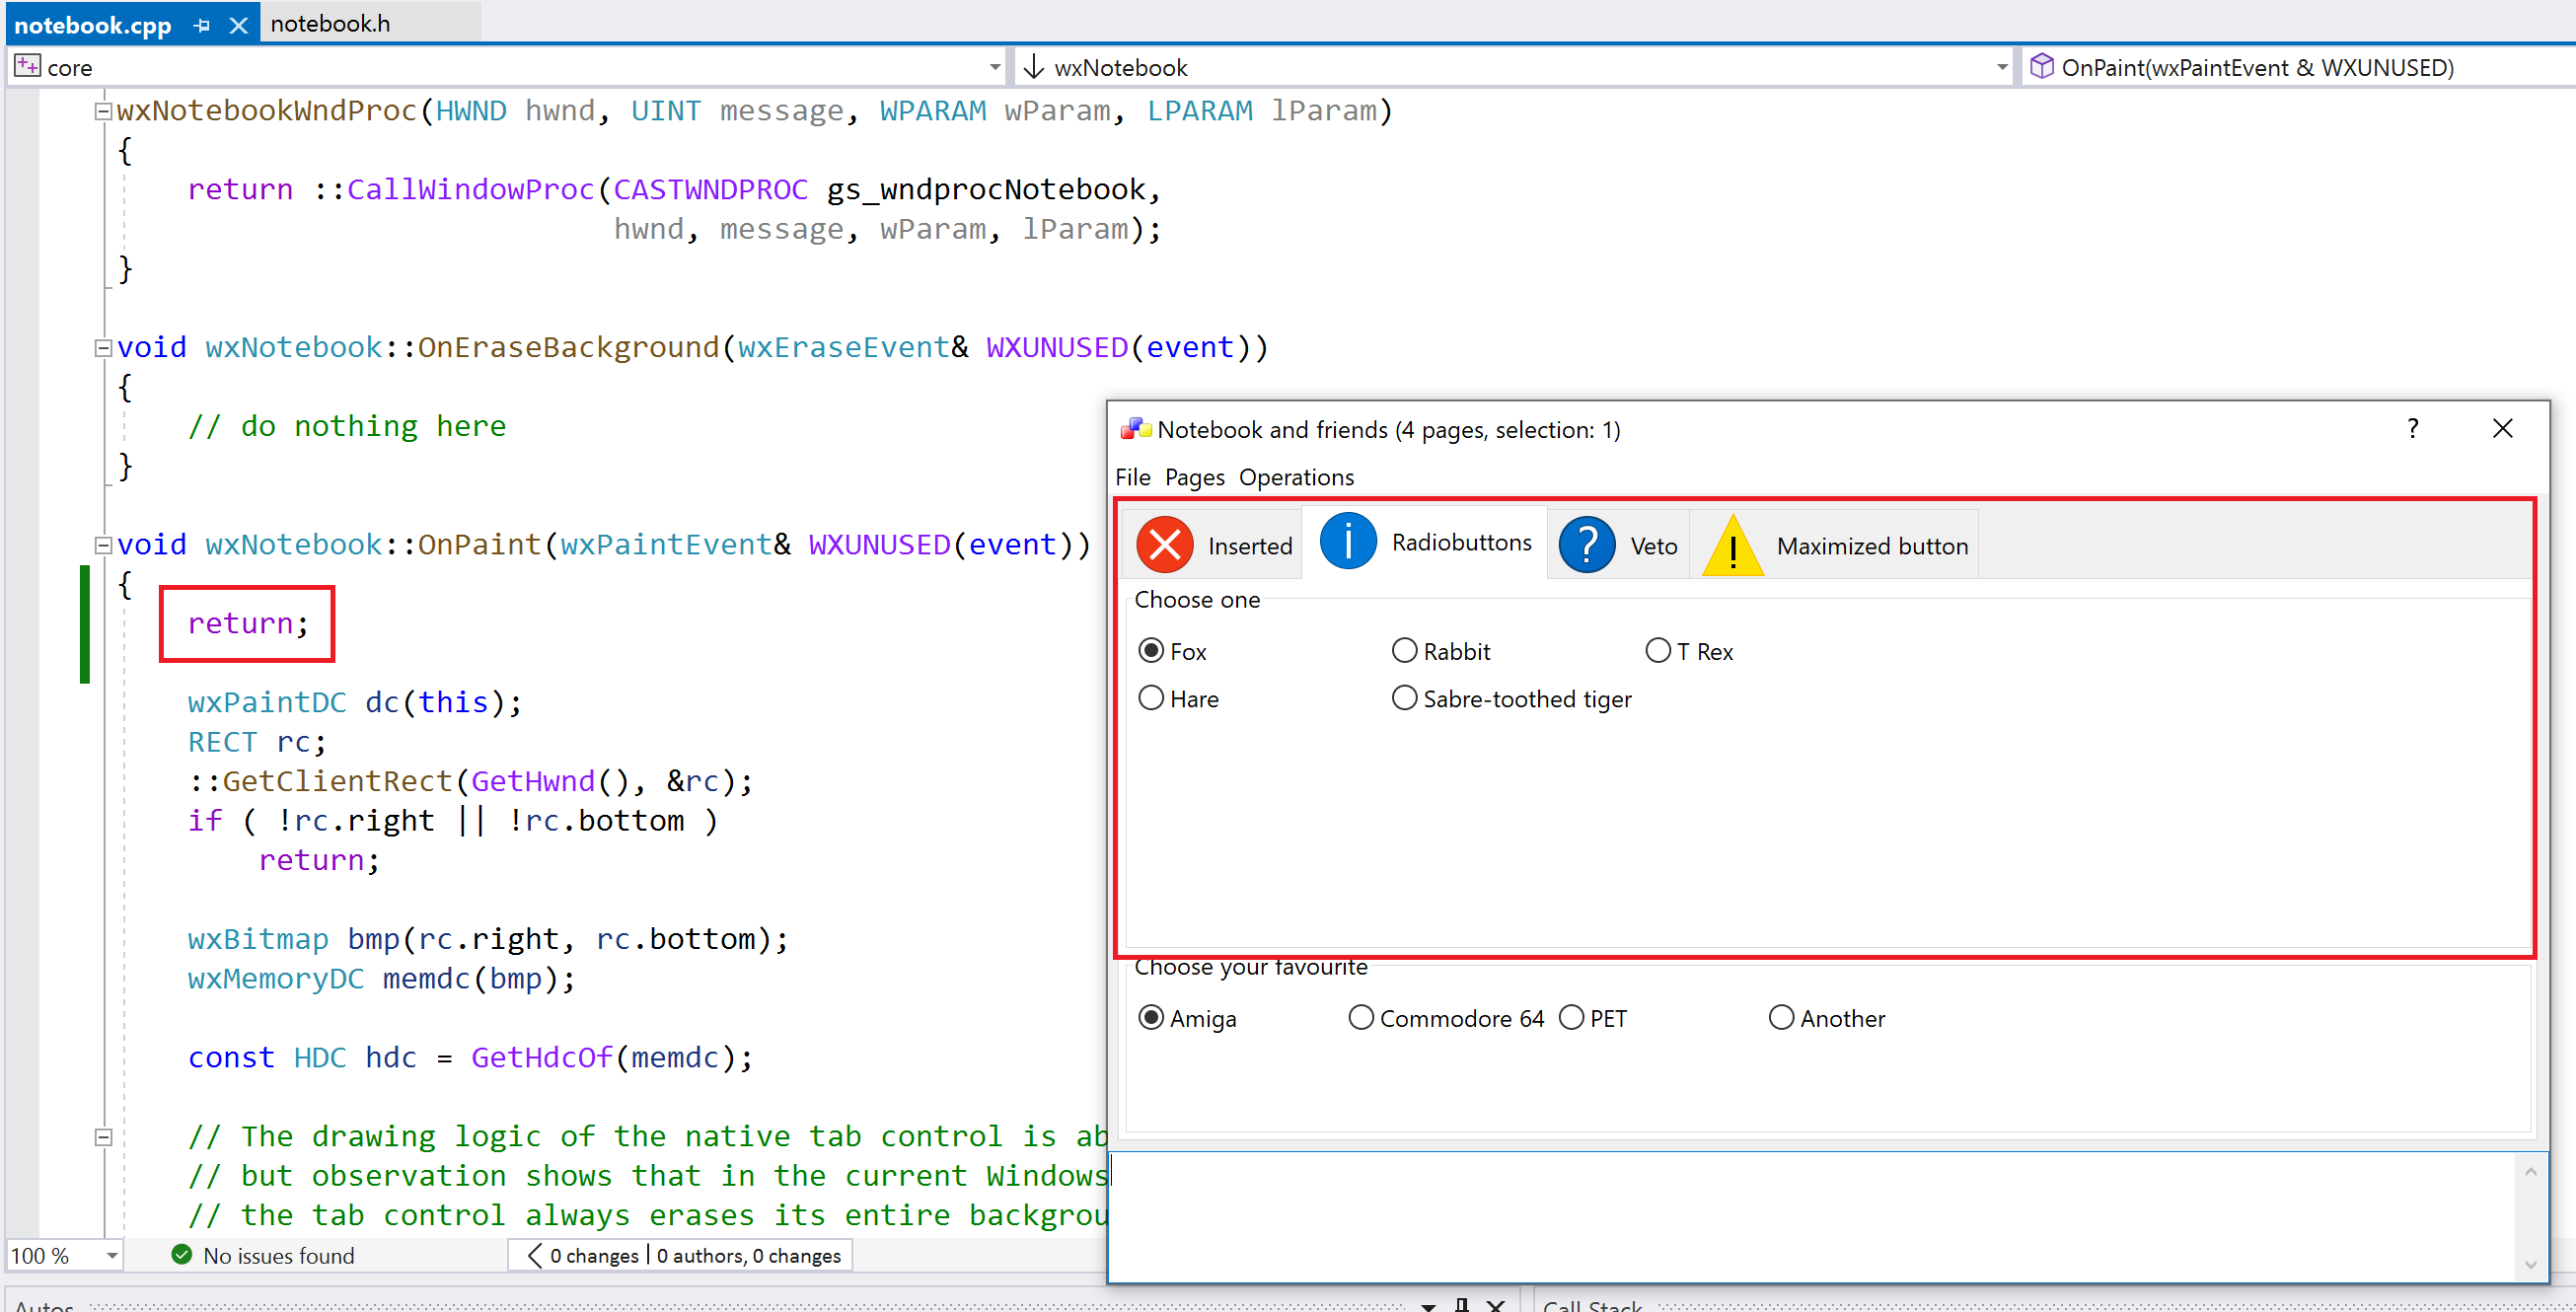Click the question mark icon on Veto page

click(1587, 544)
